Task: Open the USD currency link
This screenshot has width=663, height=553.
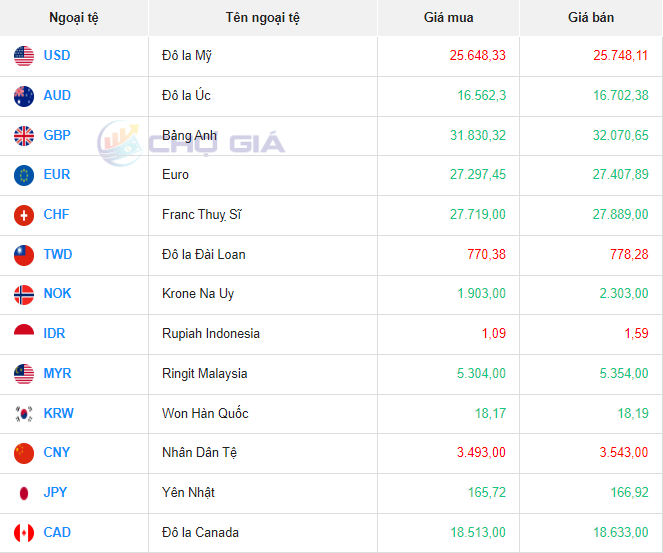Action: click(57, 56)
